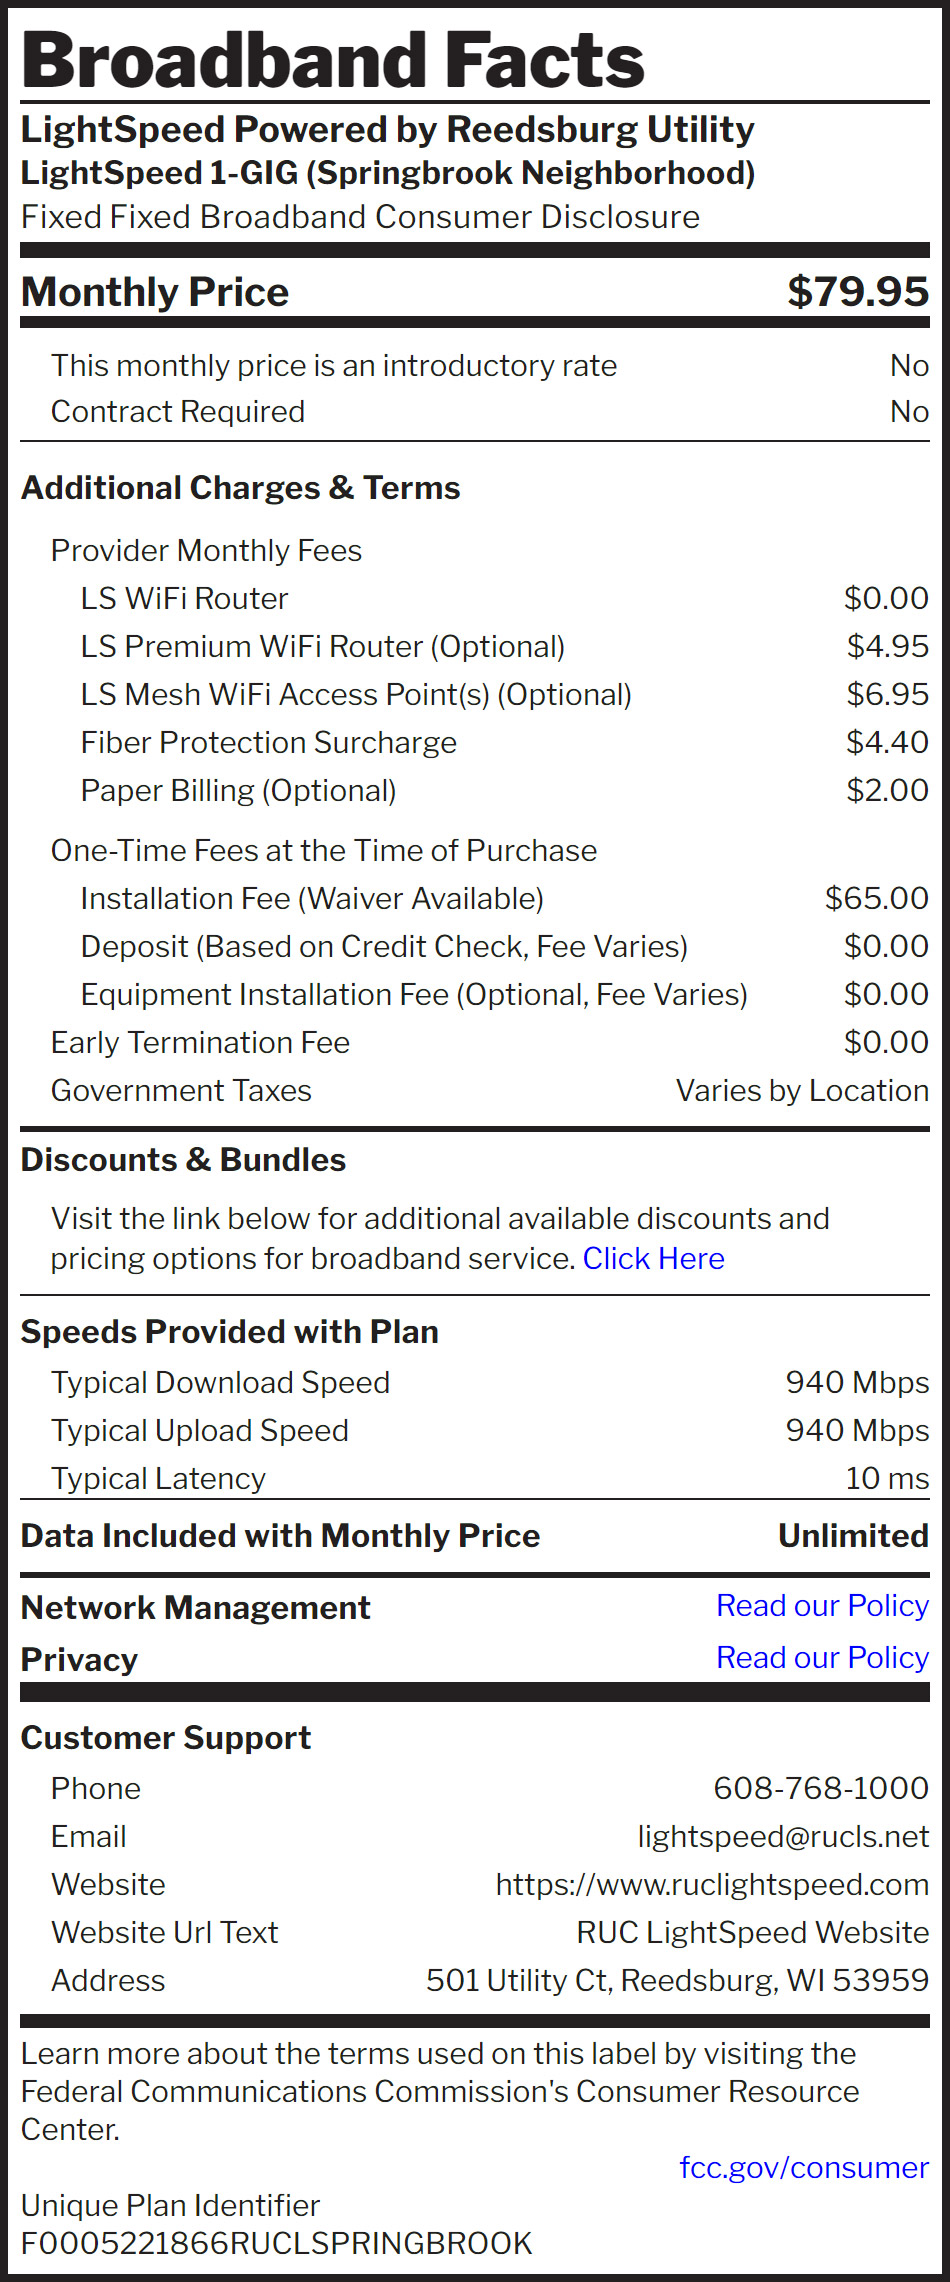Click the 'Broadband Facts' heading

pos(333,60)
